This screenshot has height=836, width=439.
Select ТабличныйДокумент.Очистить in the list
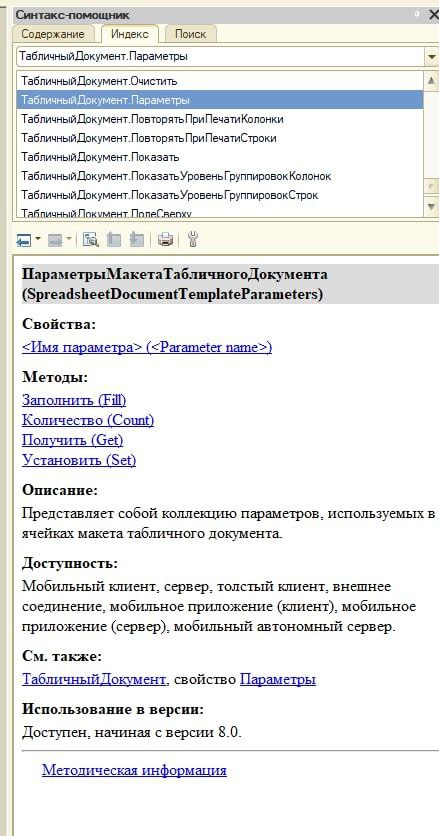[220, 82]
